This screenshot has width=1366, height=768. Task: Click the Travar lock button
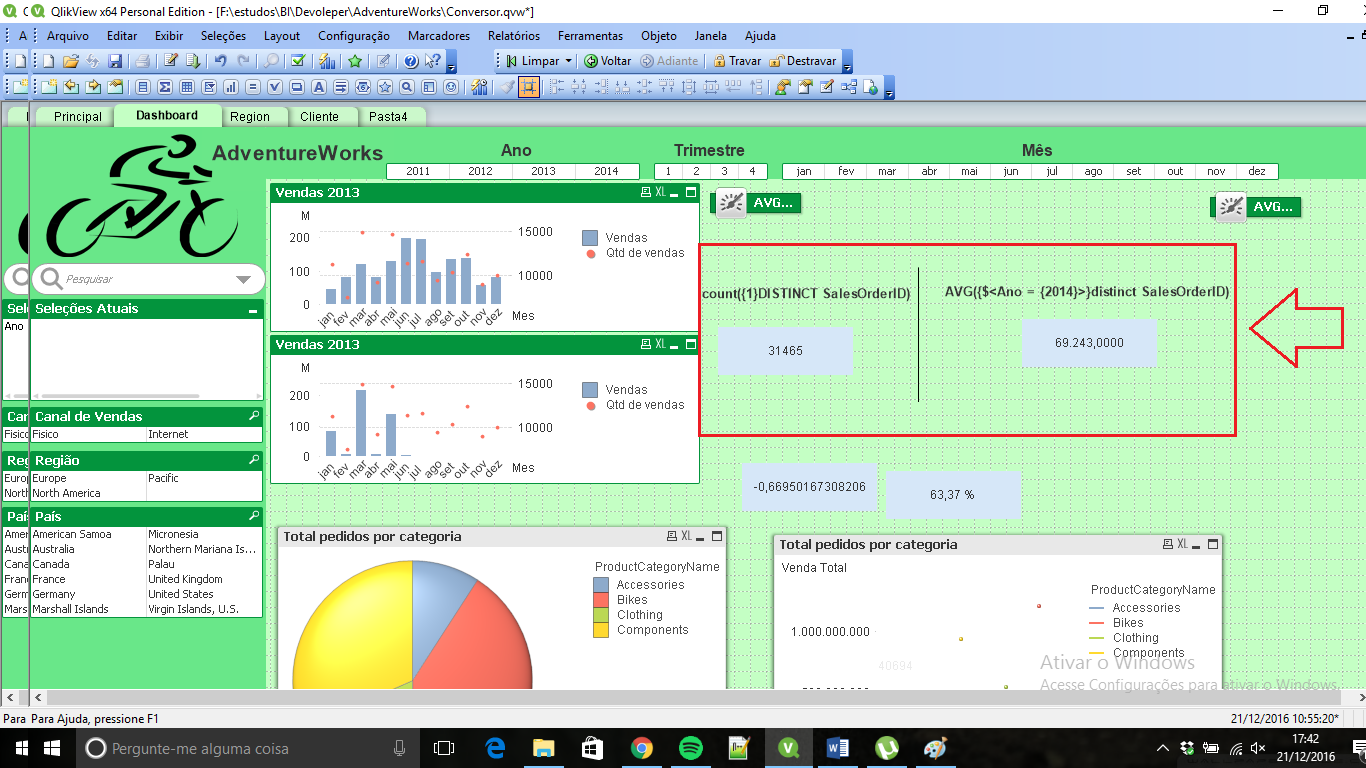point(736,61)
